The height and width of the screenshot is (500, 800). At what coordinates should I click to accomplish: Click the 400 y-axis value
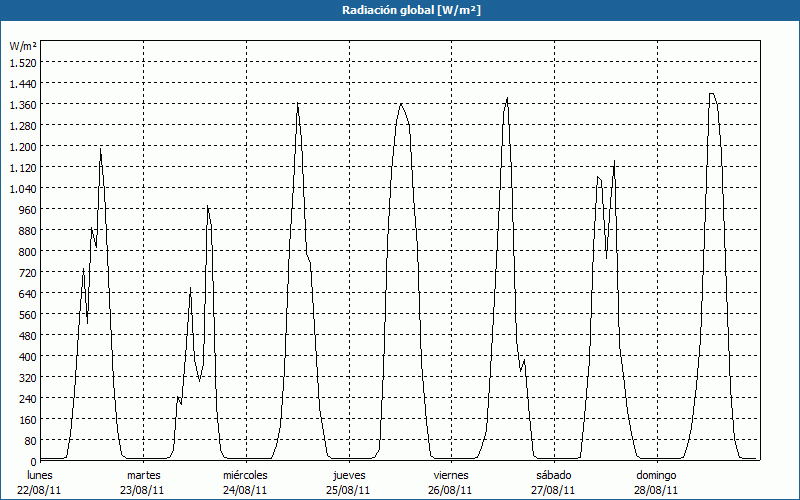point(28,356)
